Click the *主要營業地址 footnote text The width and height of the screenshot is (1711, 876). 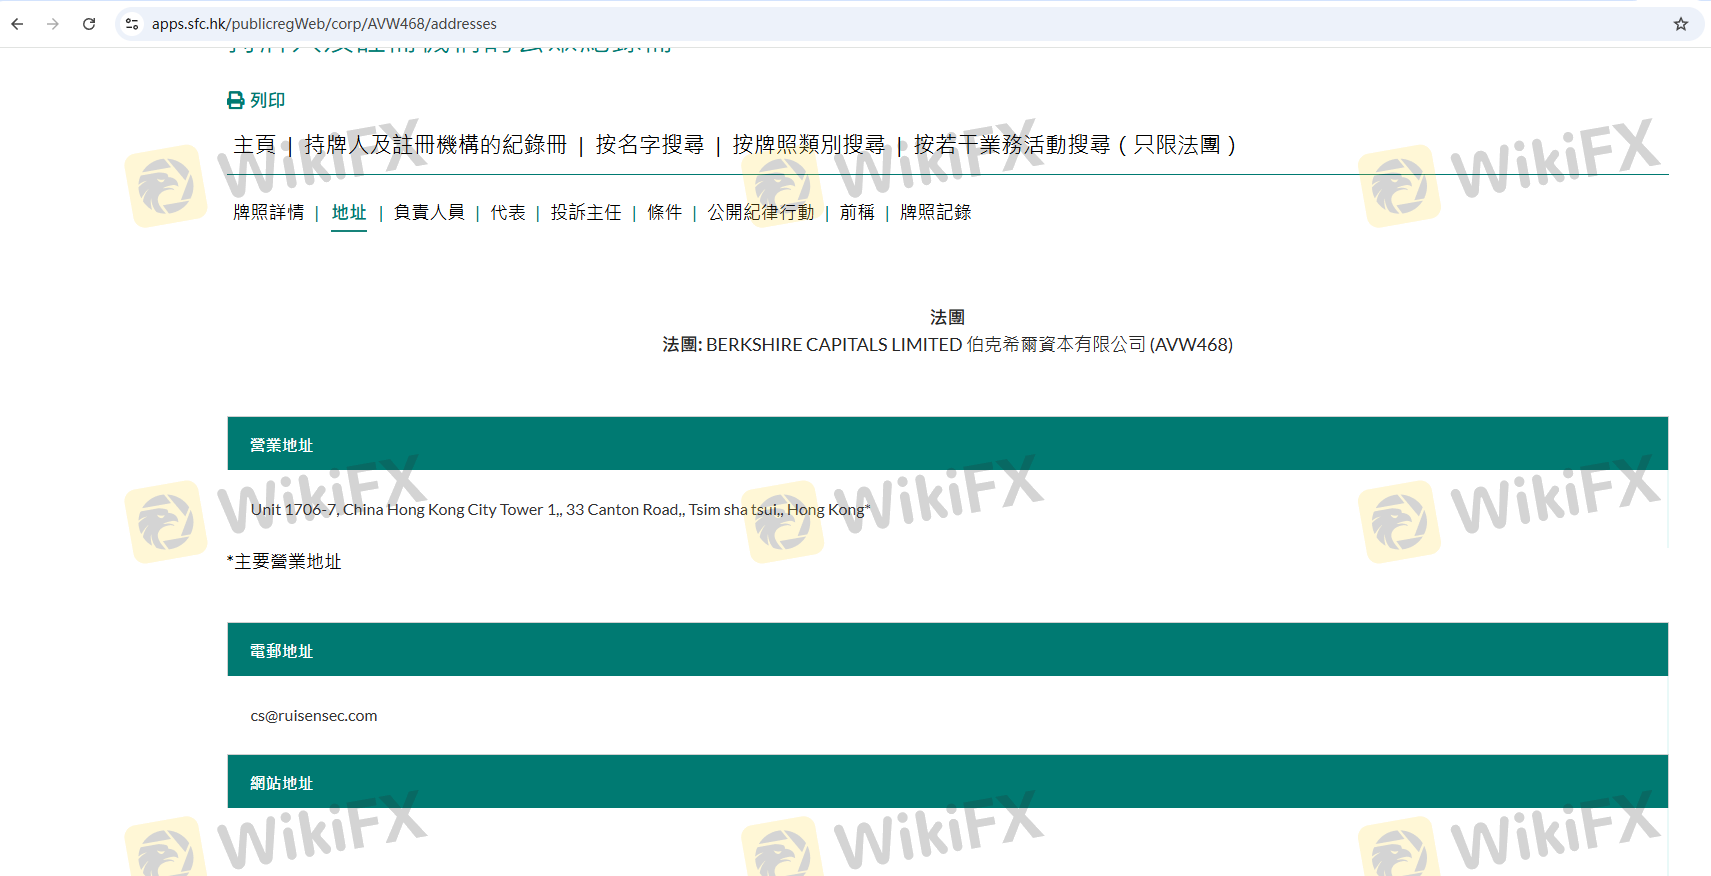click(284, 562)
